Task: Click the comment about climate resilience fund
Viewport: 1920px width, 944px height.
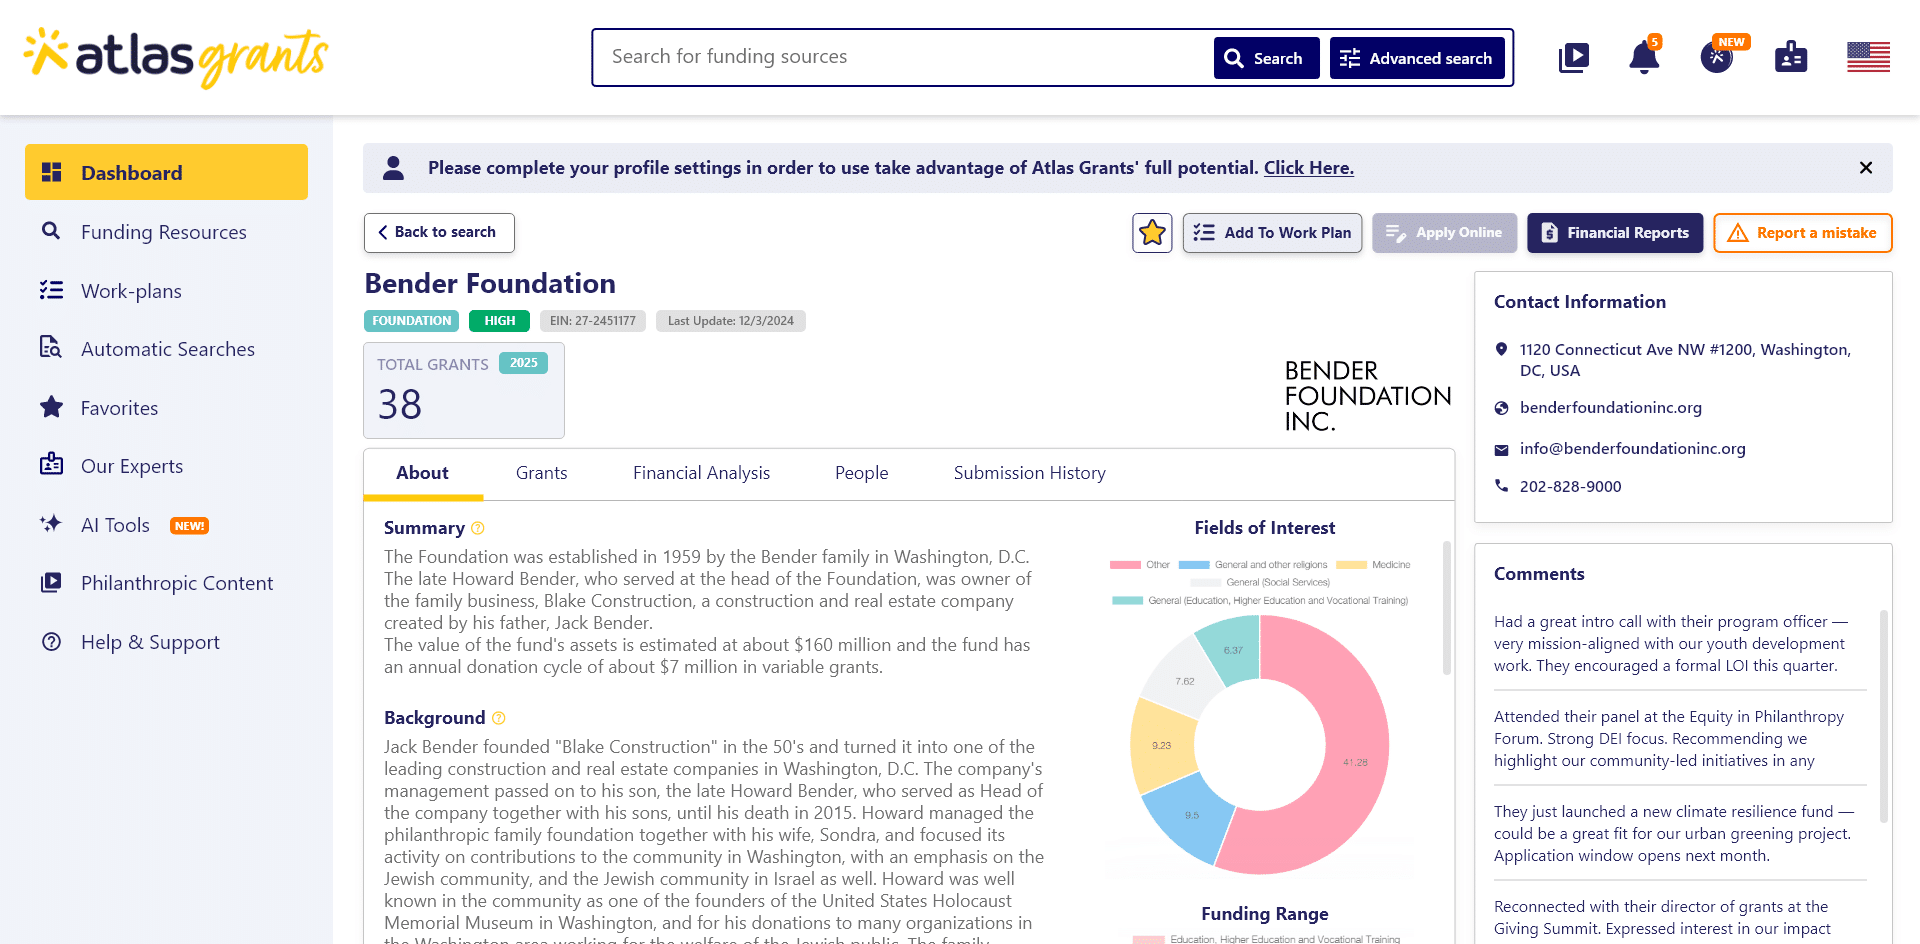Action: point(1674,834)
